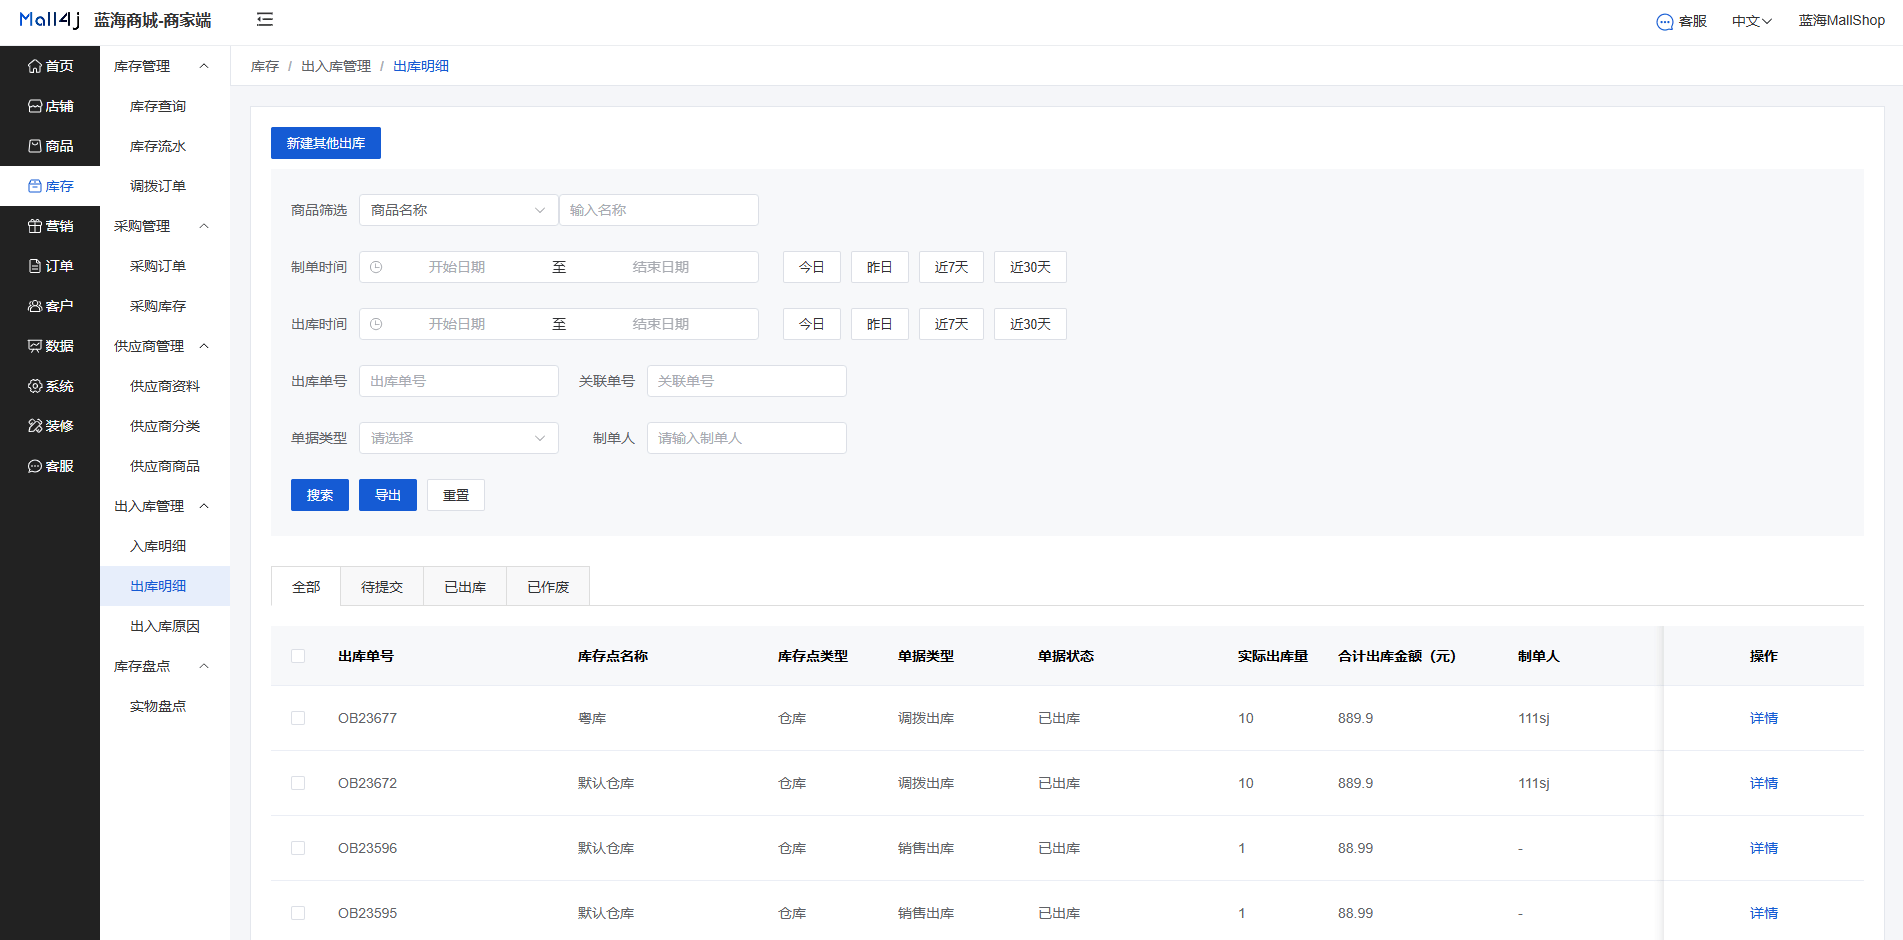Screen dimensions: 1903x940
Task: Open 详情 link for OB23596
Action: point(1764,848)
